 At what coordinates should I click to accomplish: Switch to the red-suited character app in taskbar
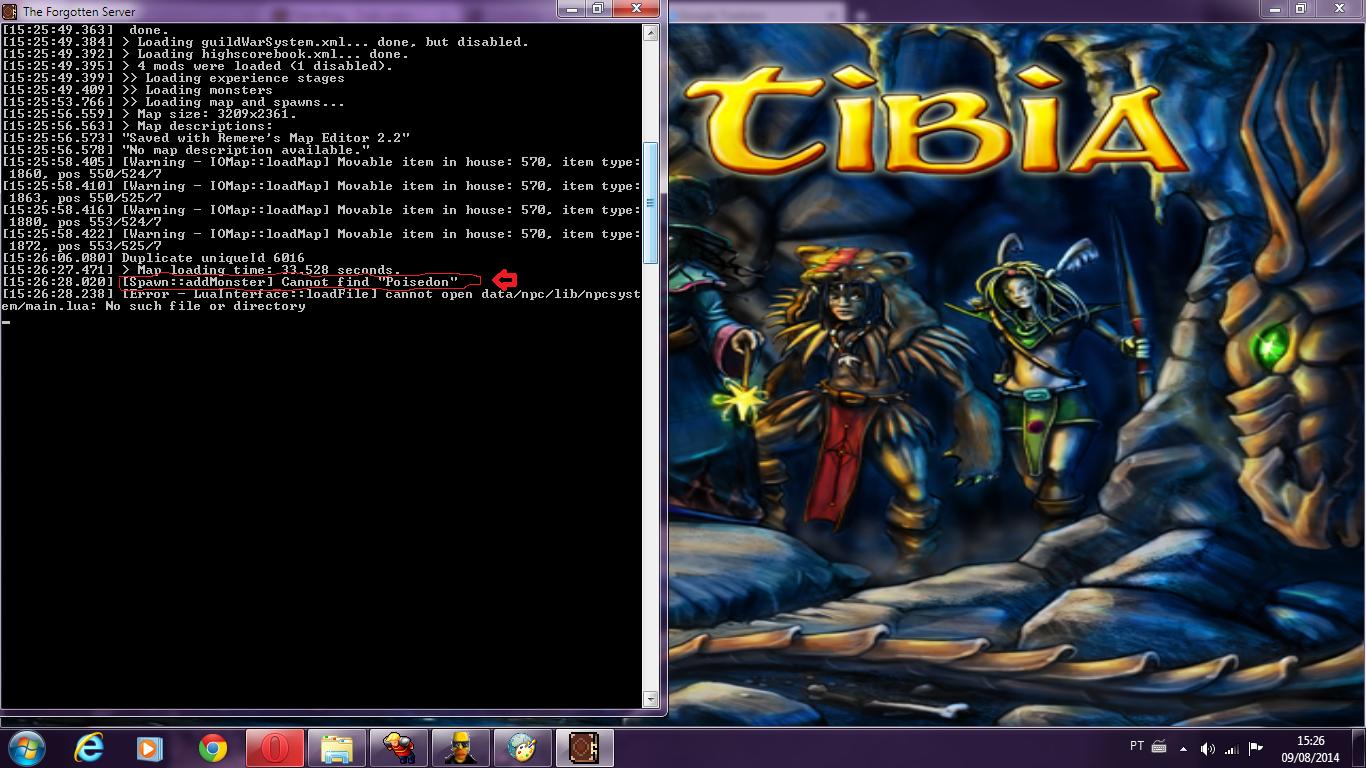coord(398,747)
